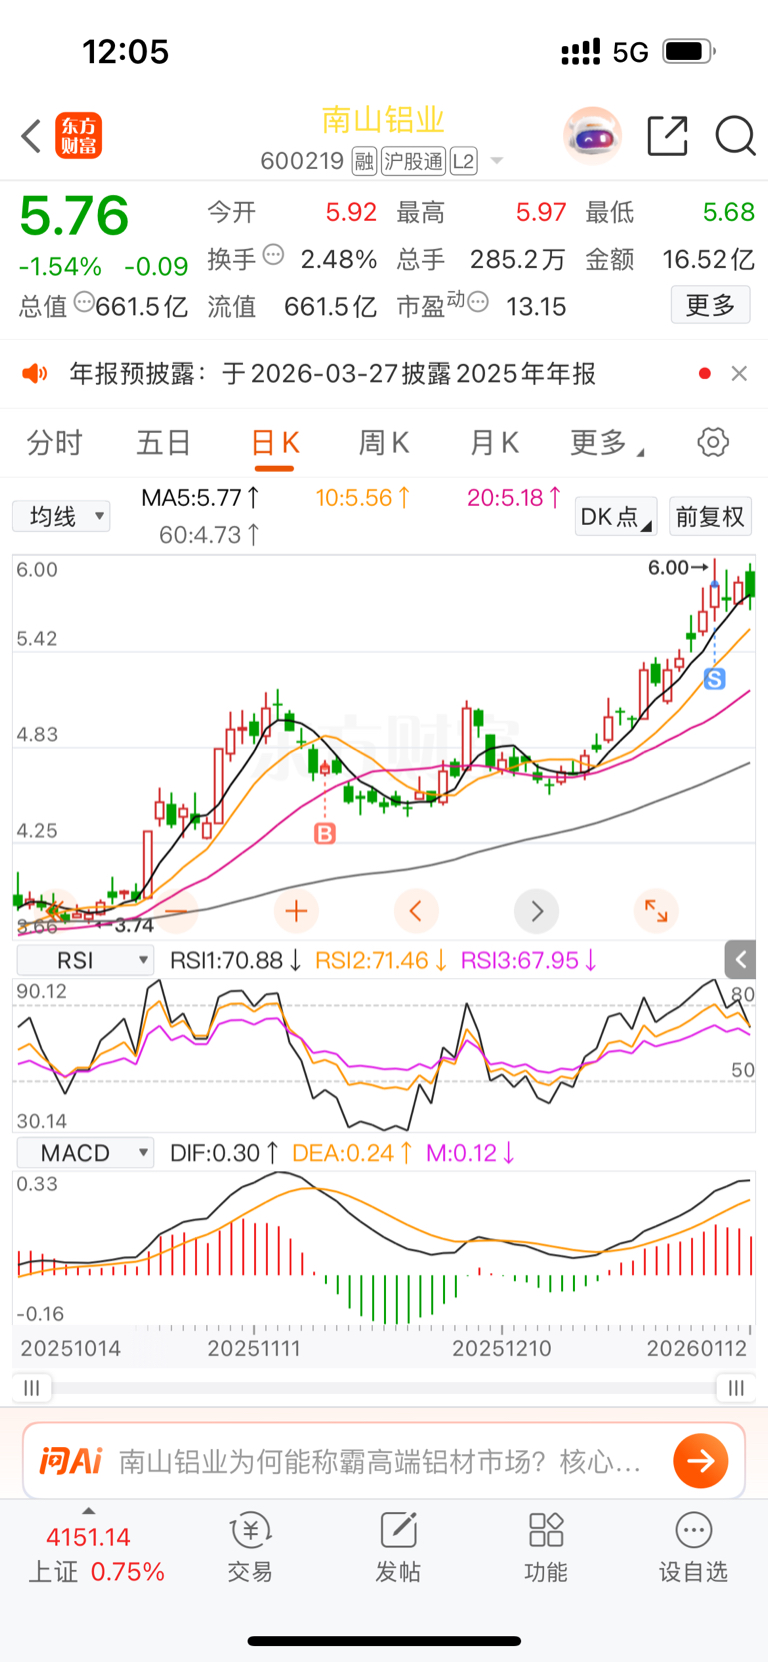Tap the current price 5.76
The height and width of the screenshot is (1663, 768).
point(74,216)
